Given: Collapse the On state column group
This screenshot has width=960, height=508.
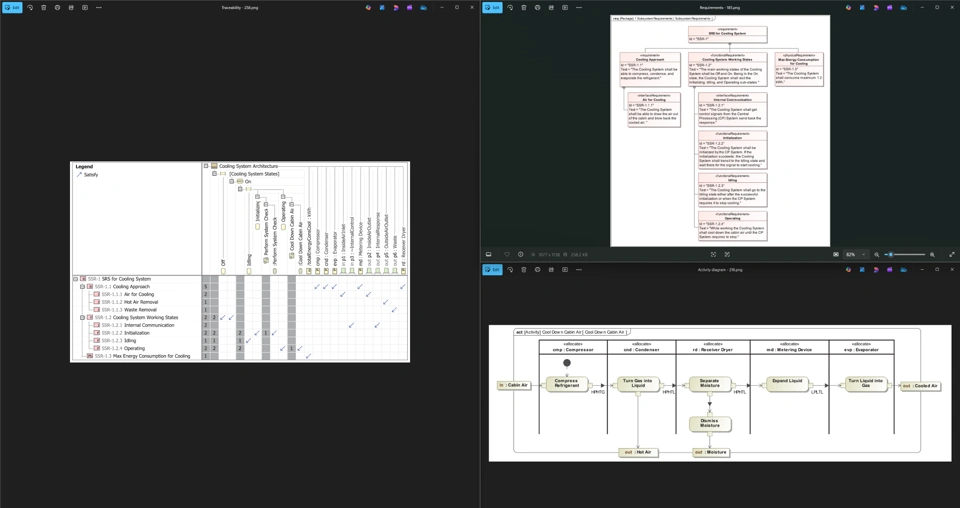Looking at the screenshot, I should coord(232,182).
